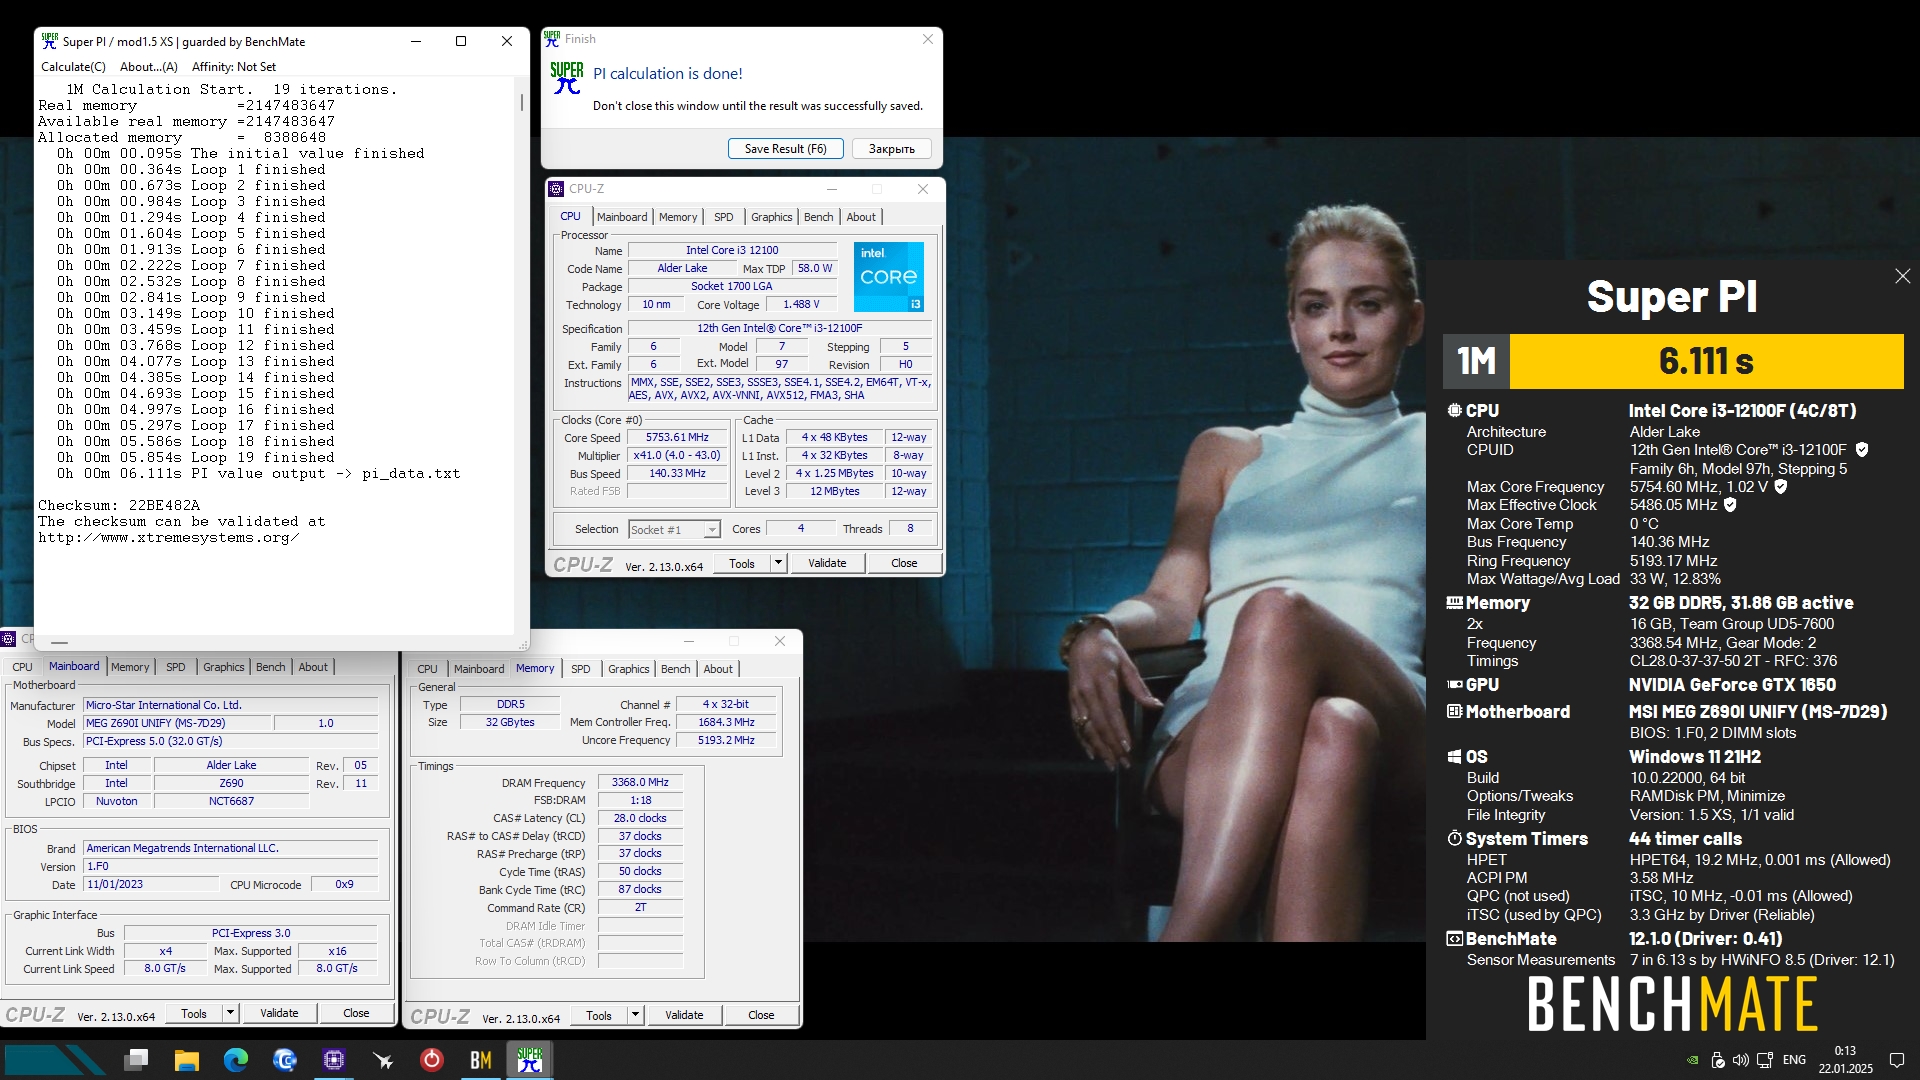Click the Закрыть button in Finish dialog
This screenshot has height=1080, width=1920.
click(891, 149)
